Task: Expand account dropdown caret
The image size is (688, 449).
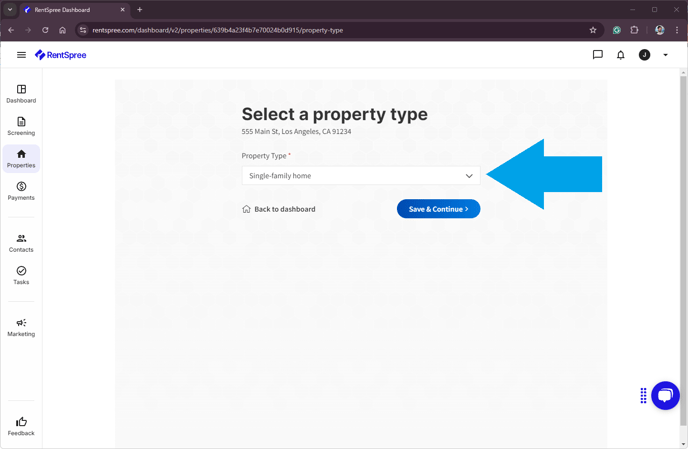Action: click(665, 55)
